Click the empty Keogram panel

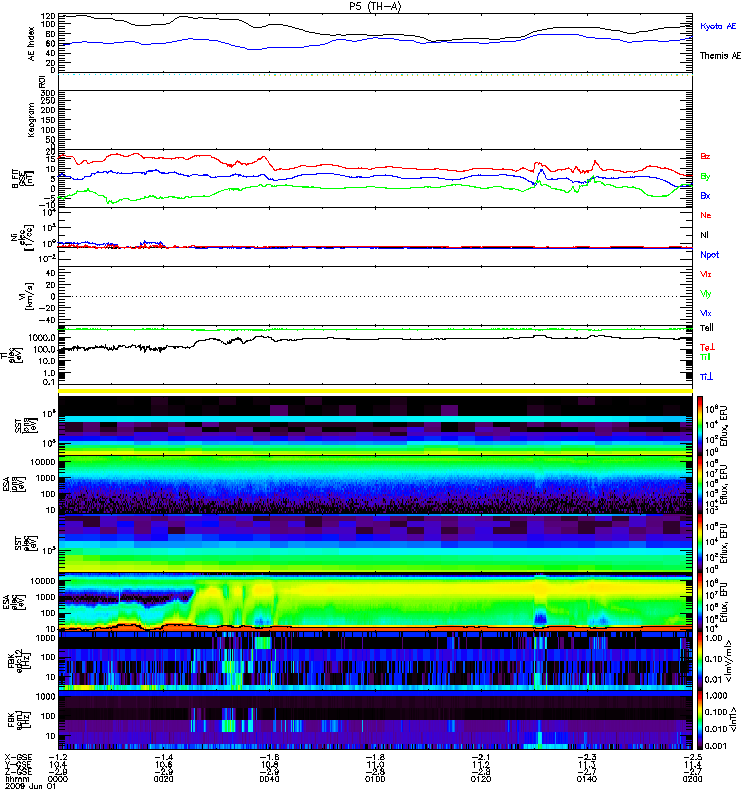[x=376, y=119]
